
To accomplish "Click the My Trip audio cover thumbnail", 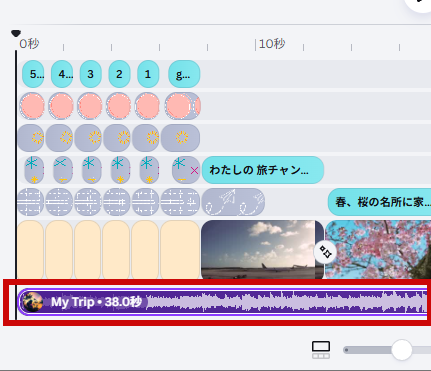I will coord(32,302).
